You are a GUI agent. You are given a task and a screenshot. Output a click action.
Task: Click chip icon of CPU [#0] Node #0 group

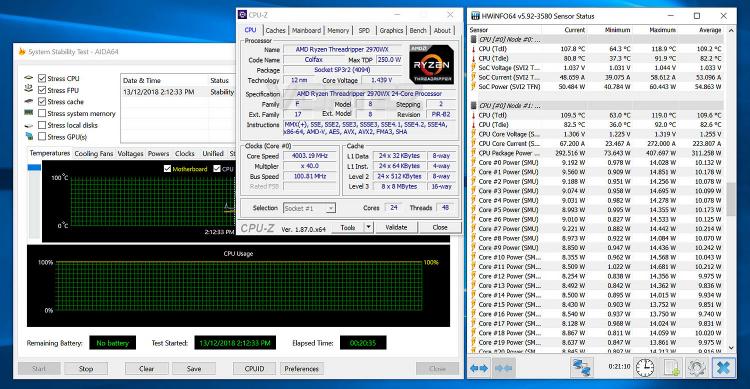pos(474,39)
